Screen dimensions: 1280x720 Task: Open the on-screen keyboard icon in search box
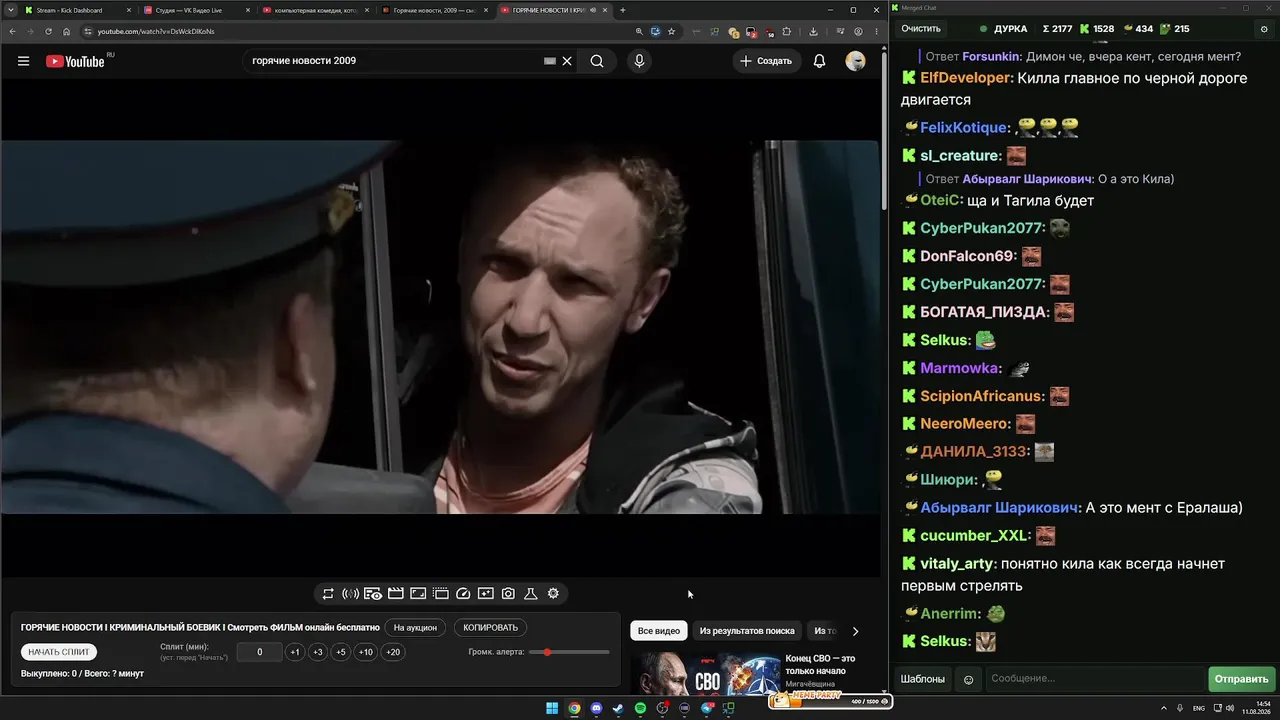point(550,61)
